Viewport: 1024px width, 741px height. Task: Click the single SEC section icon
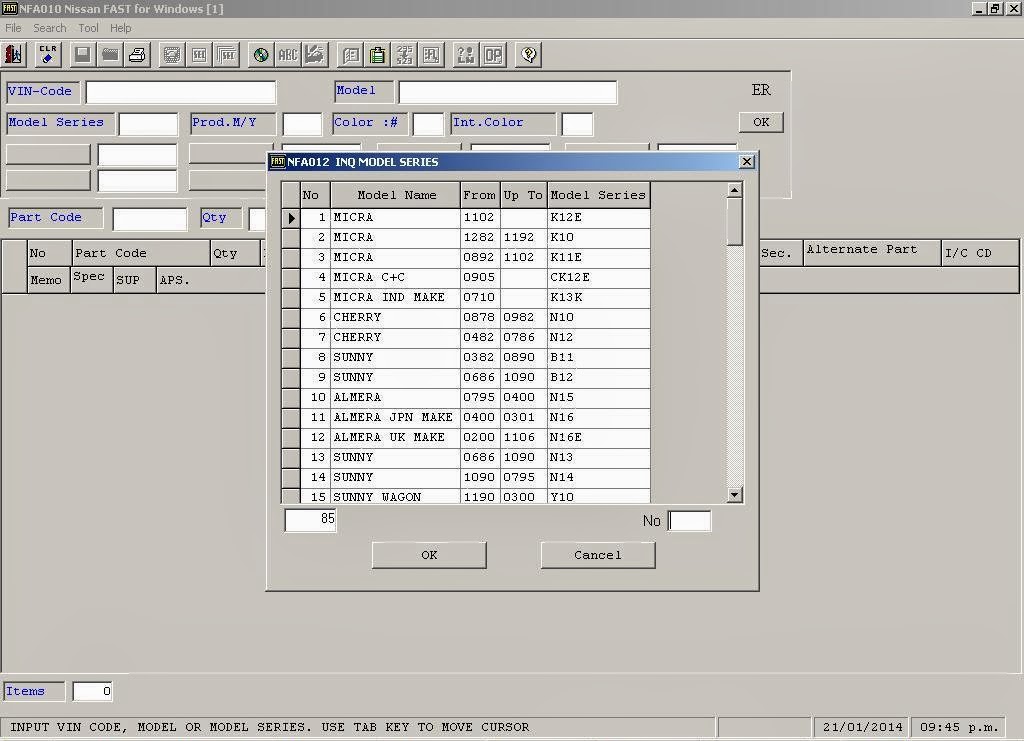pyautogui.click(x=199, y=55)
